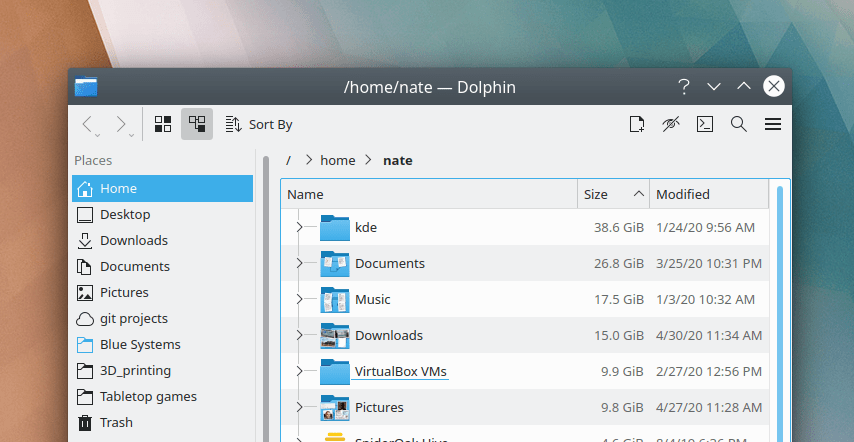Viewport: 854px width, 442px height.
Task: Open the Sort By menu
Action: [x=259, y=124]
